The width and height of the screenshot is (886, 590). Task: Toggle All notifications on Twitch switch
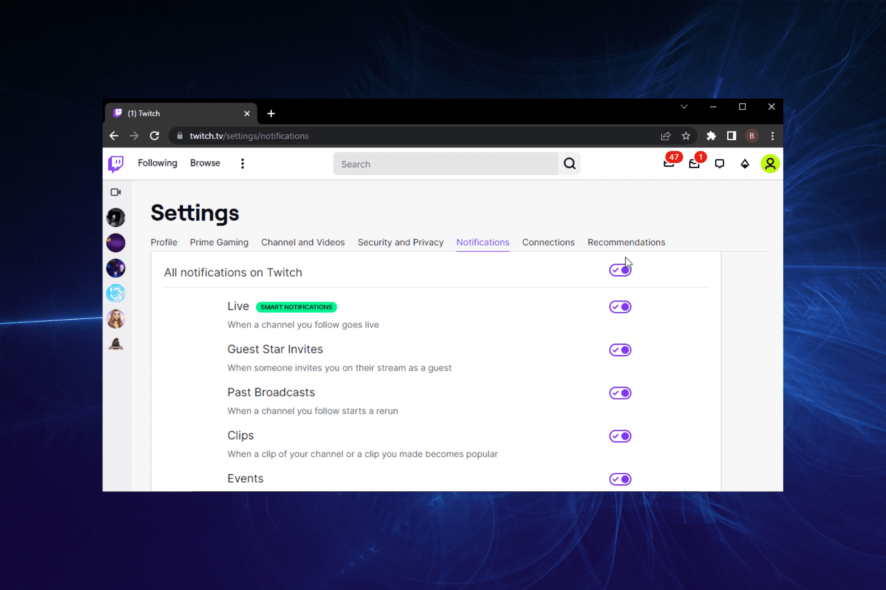pos(620,270)
